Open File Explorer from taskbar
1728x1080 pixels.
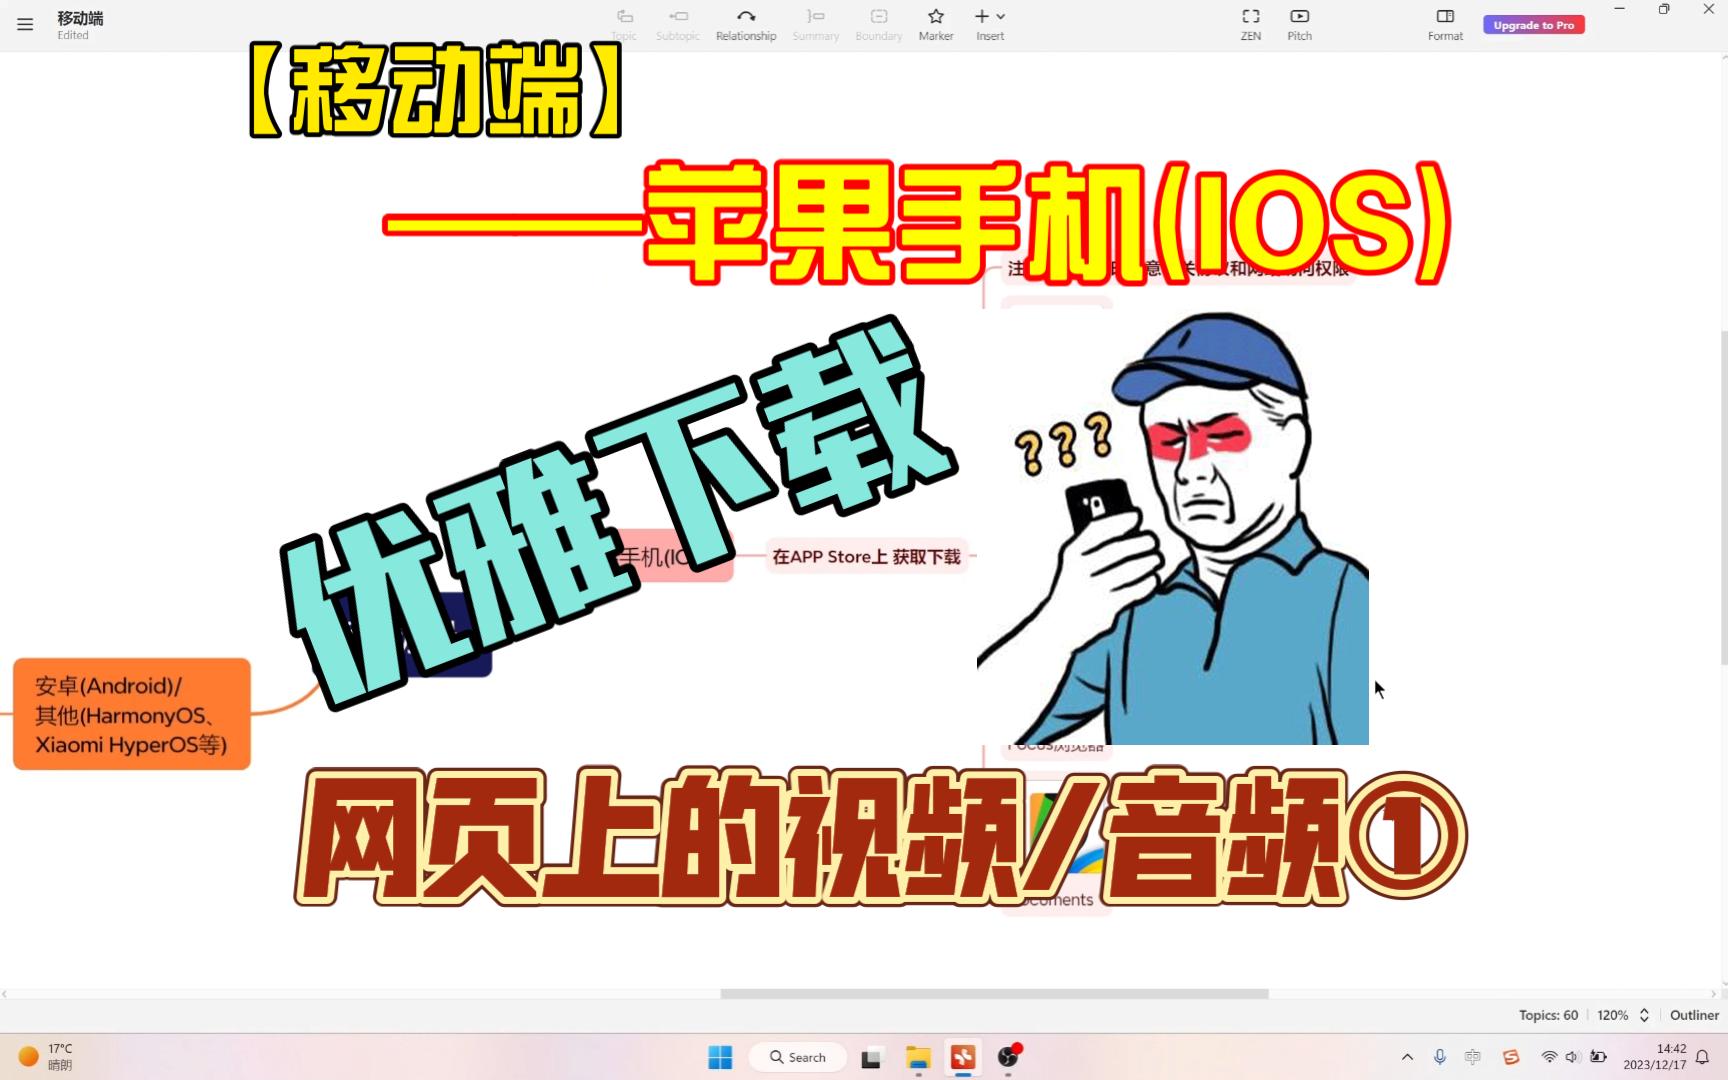click(x=918, y=1057)
